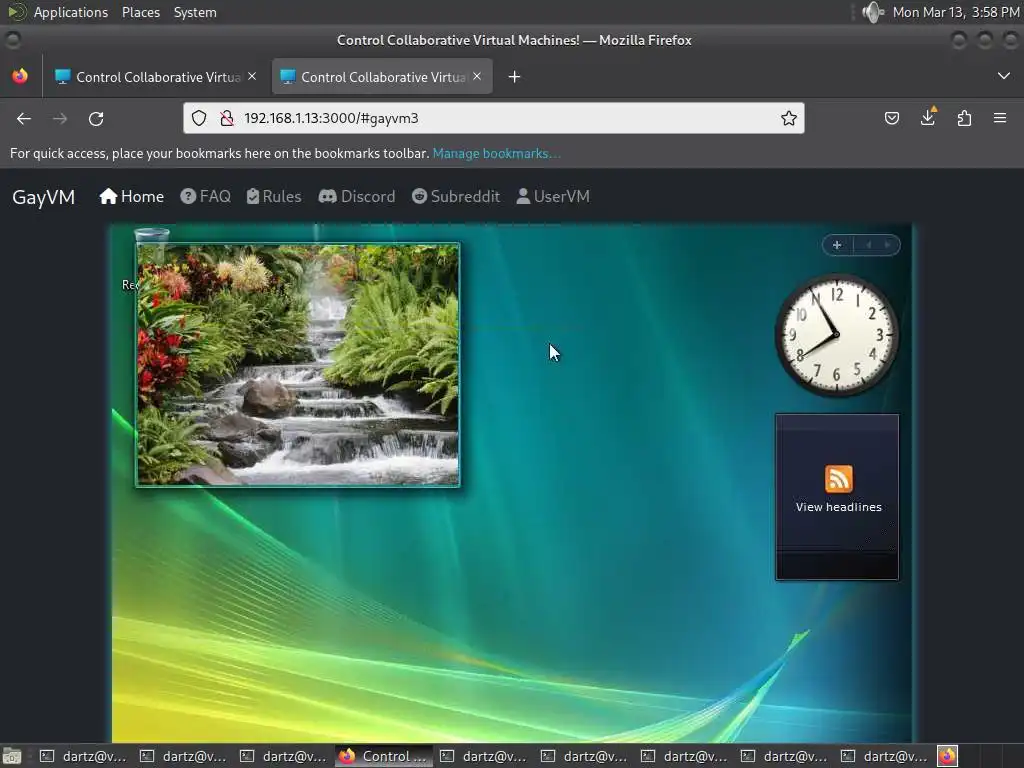
Task: Bookmark this page with the star icon
Action: click(789, 118)
